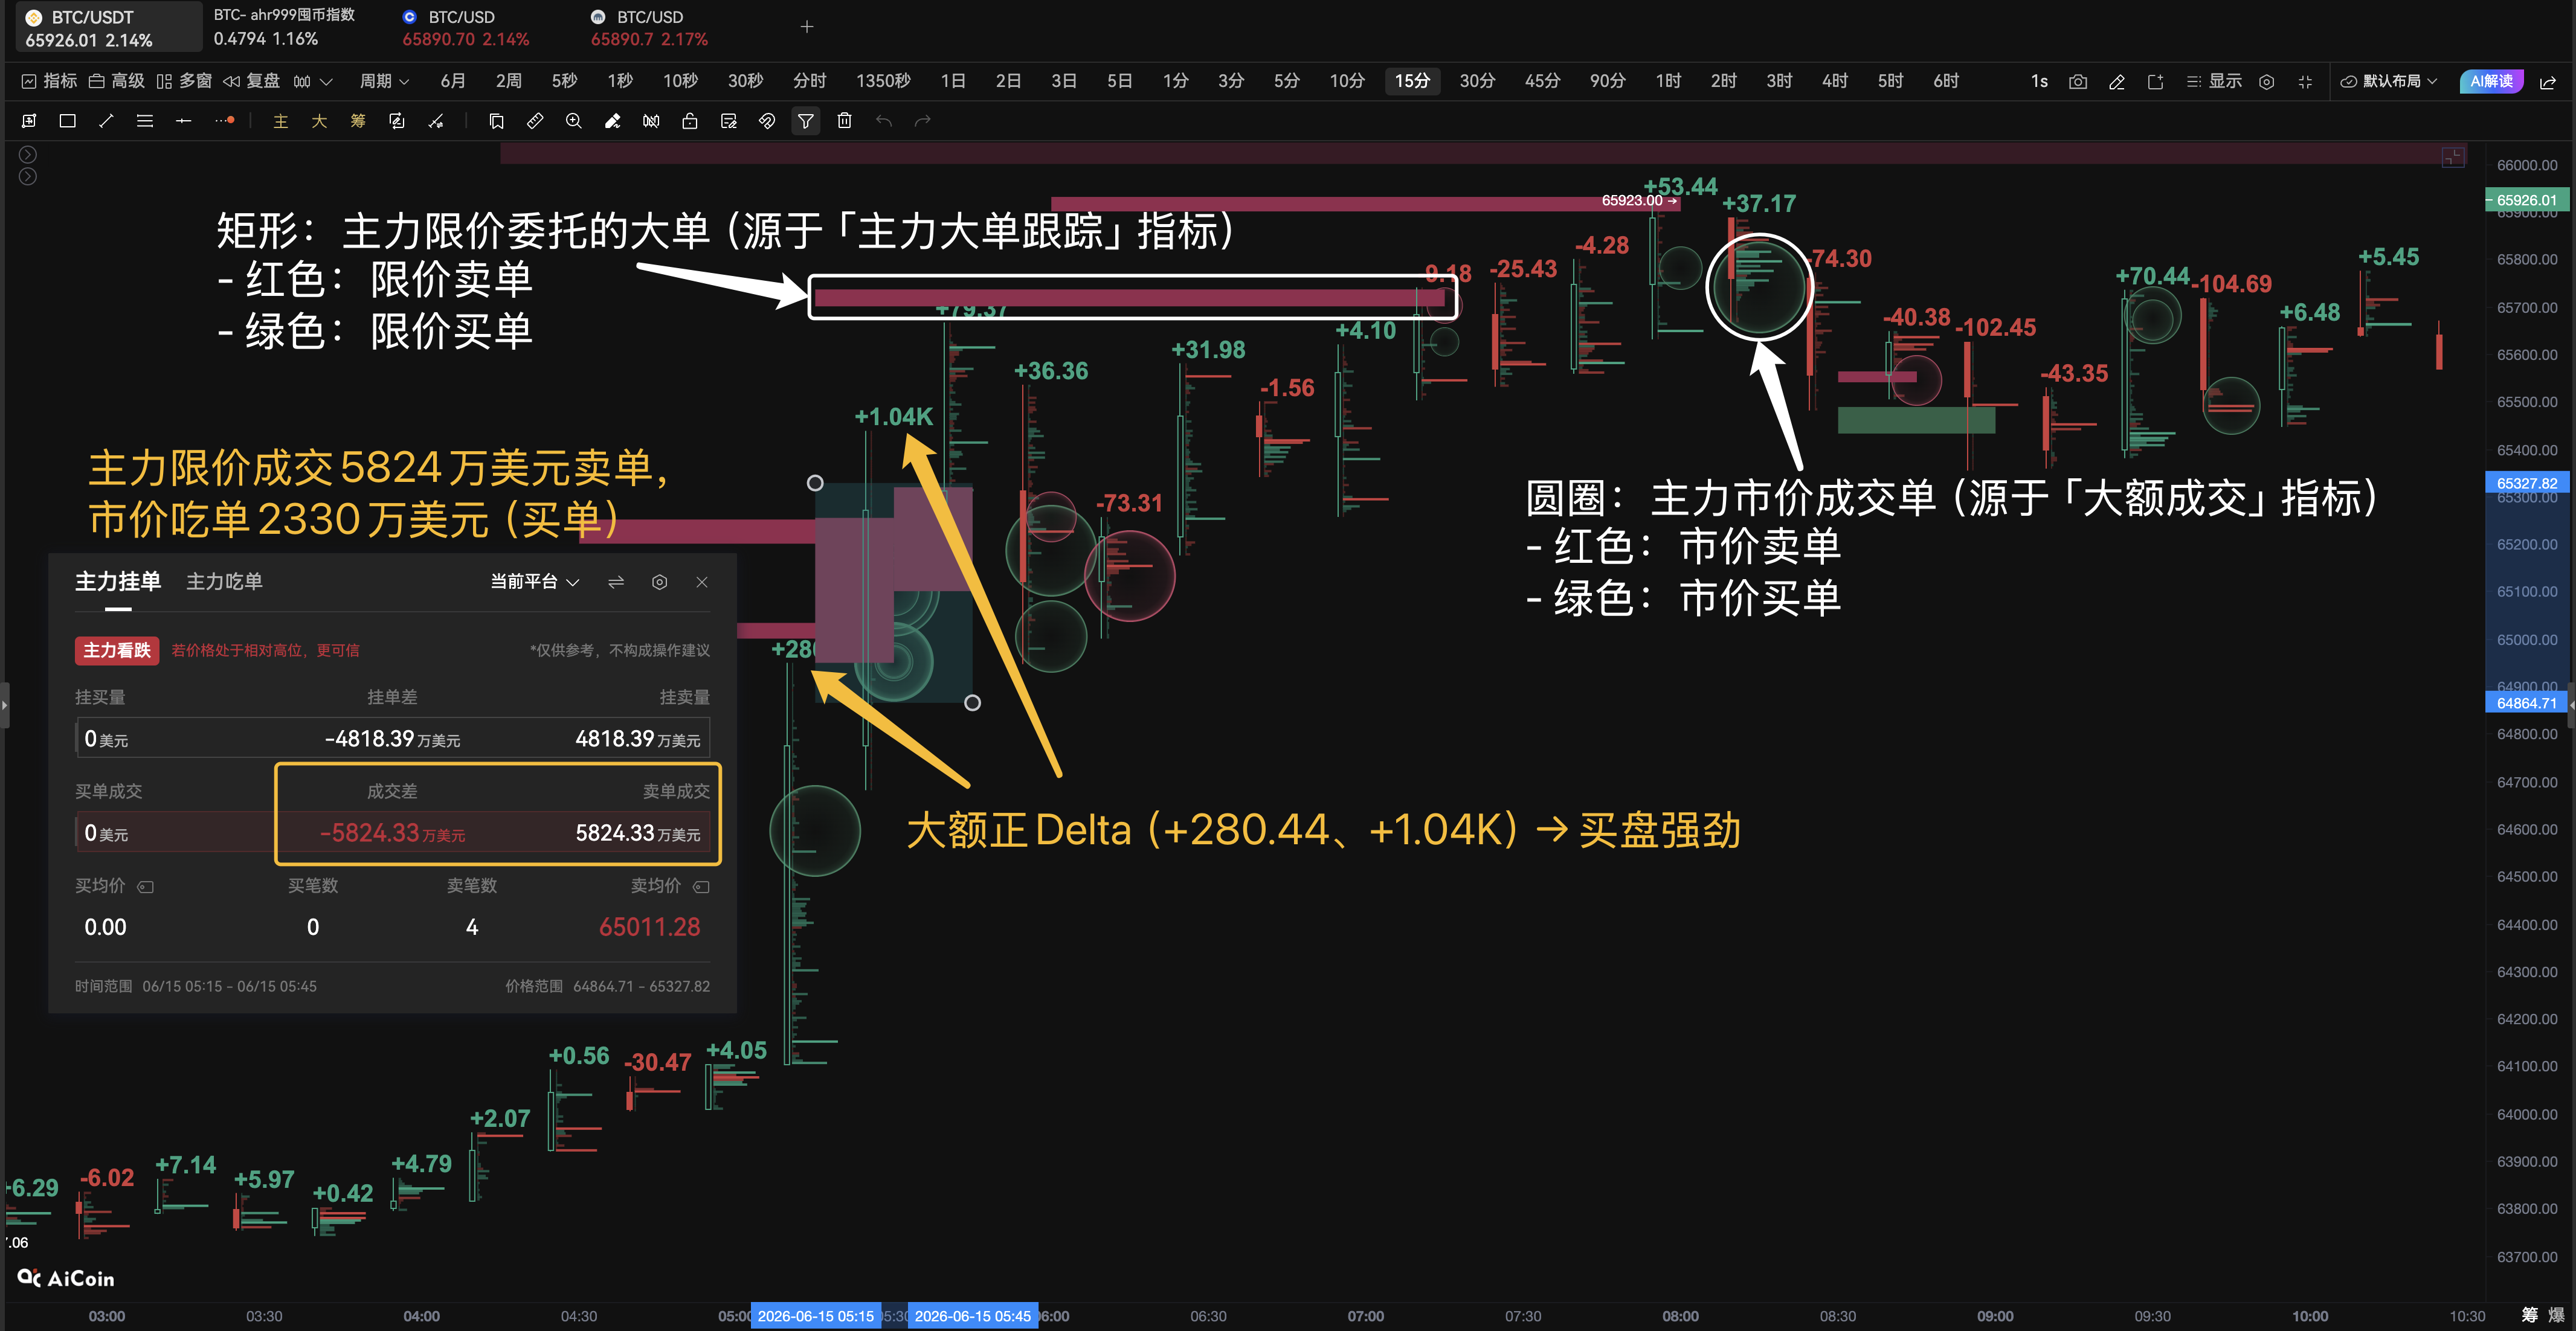Screen dimensions: 2576x1331
Task: Close the 主力挂单 panel
Action: [x=702, y=582]
